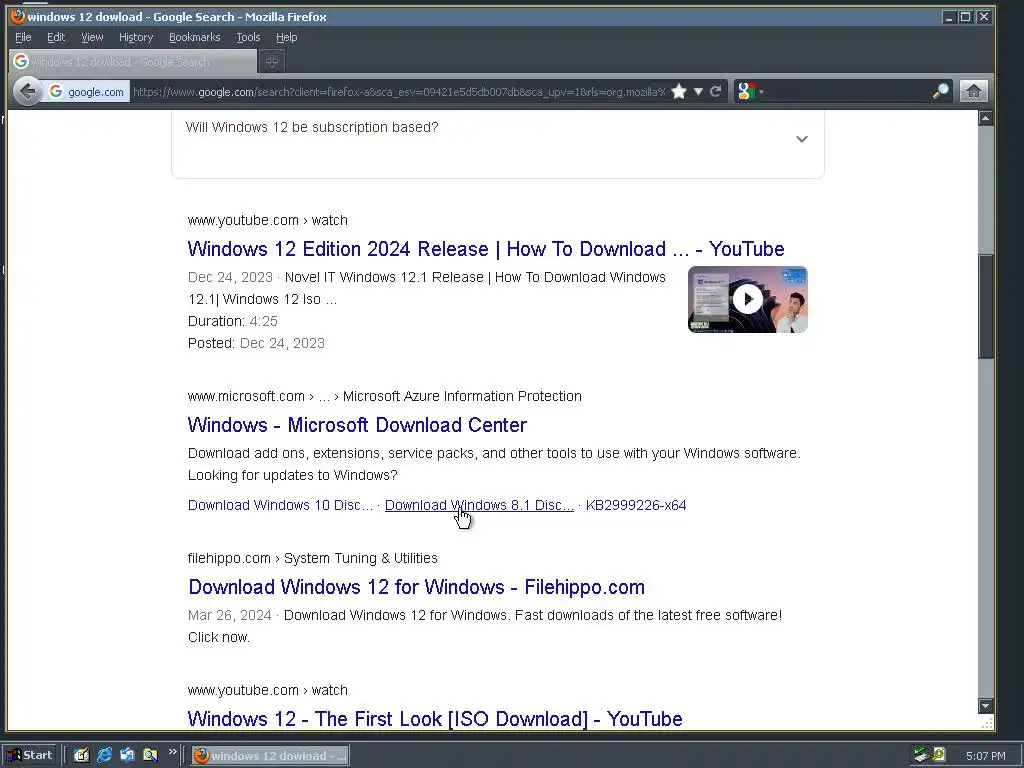Click the second system tray icon
1024x768 pixels.
[939, 756]
